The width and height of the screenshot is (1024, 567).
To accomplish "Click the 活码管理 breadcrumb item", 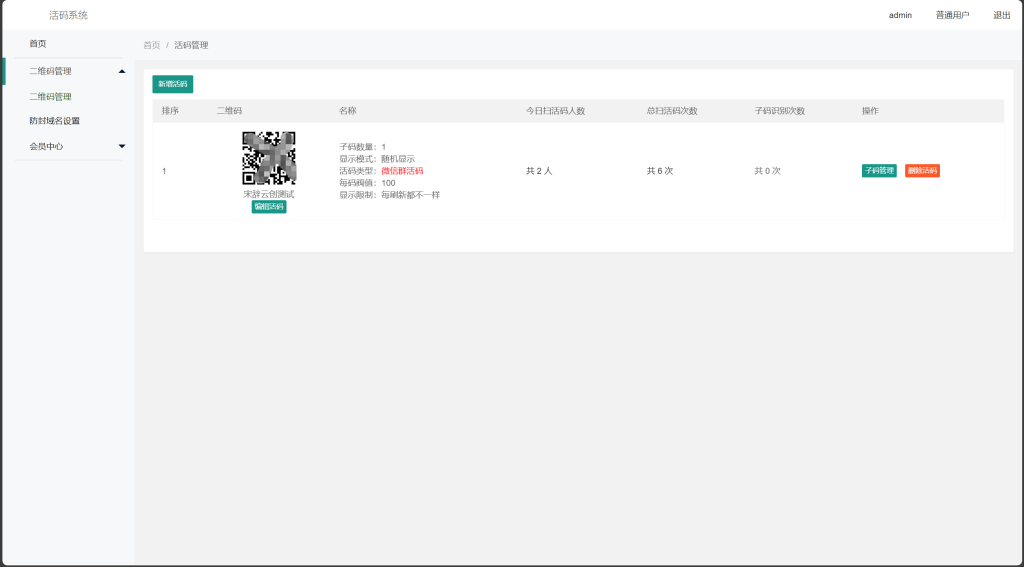I will [191, 45].
